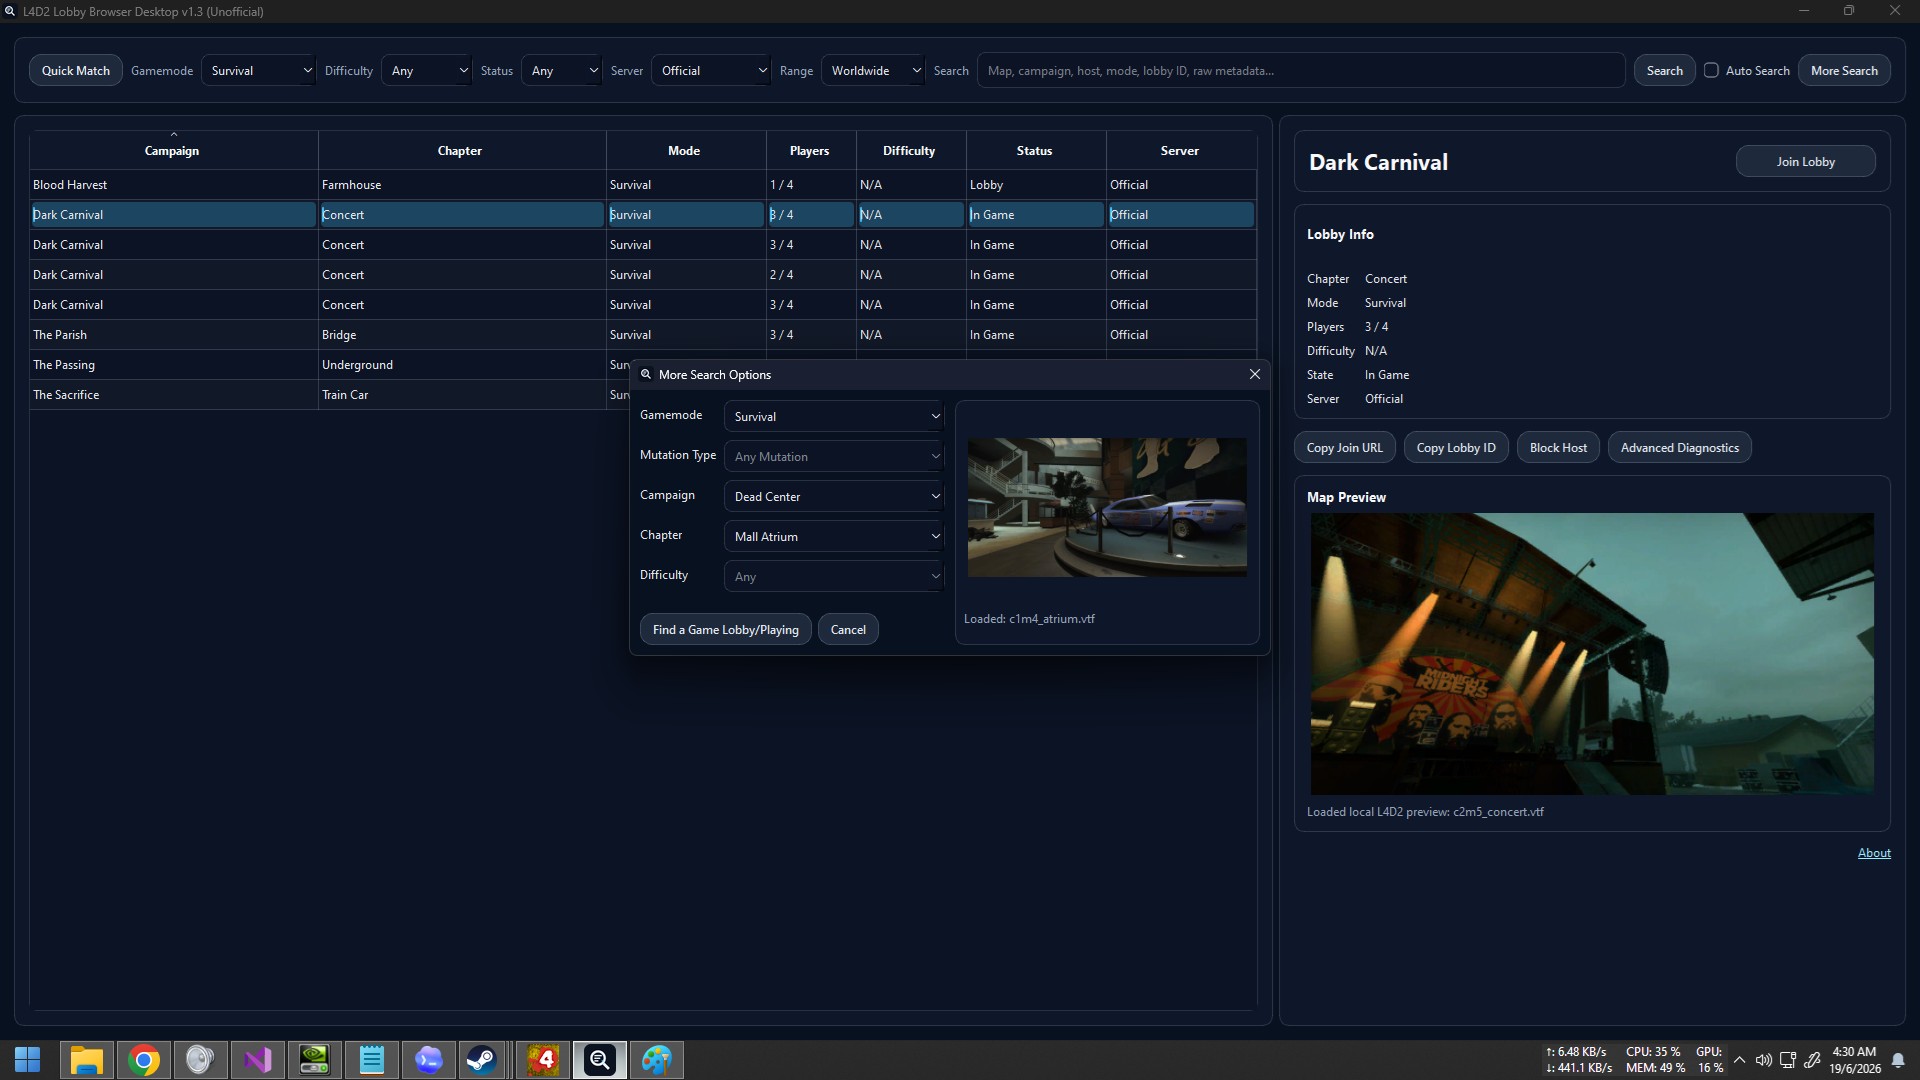Open Visual Studio from the taskbar

click(x=258, y=1060)
